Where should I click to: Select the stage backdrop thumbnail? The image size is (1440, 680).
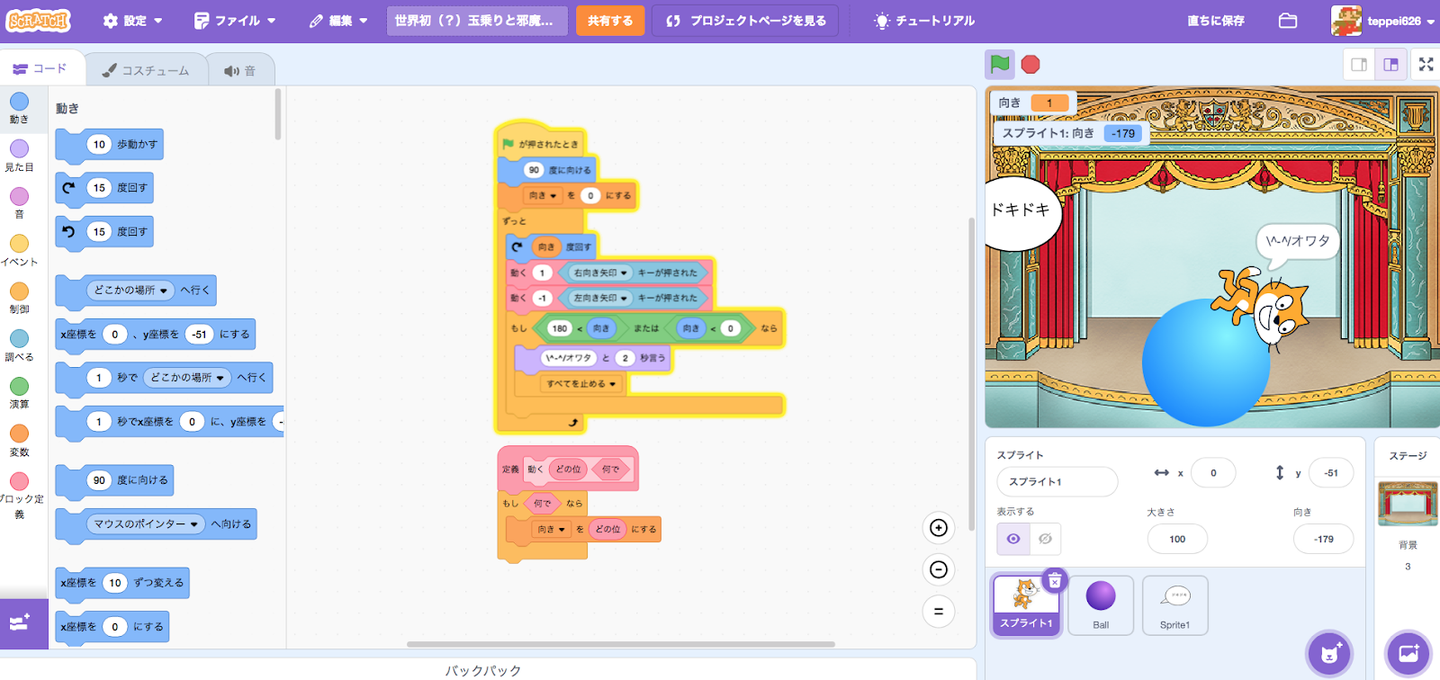click(x=1407, y=503)
